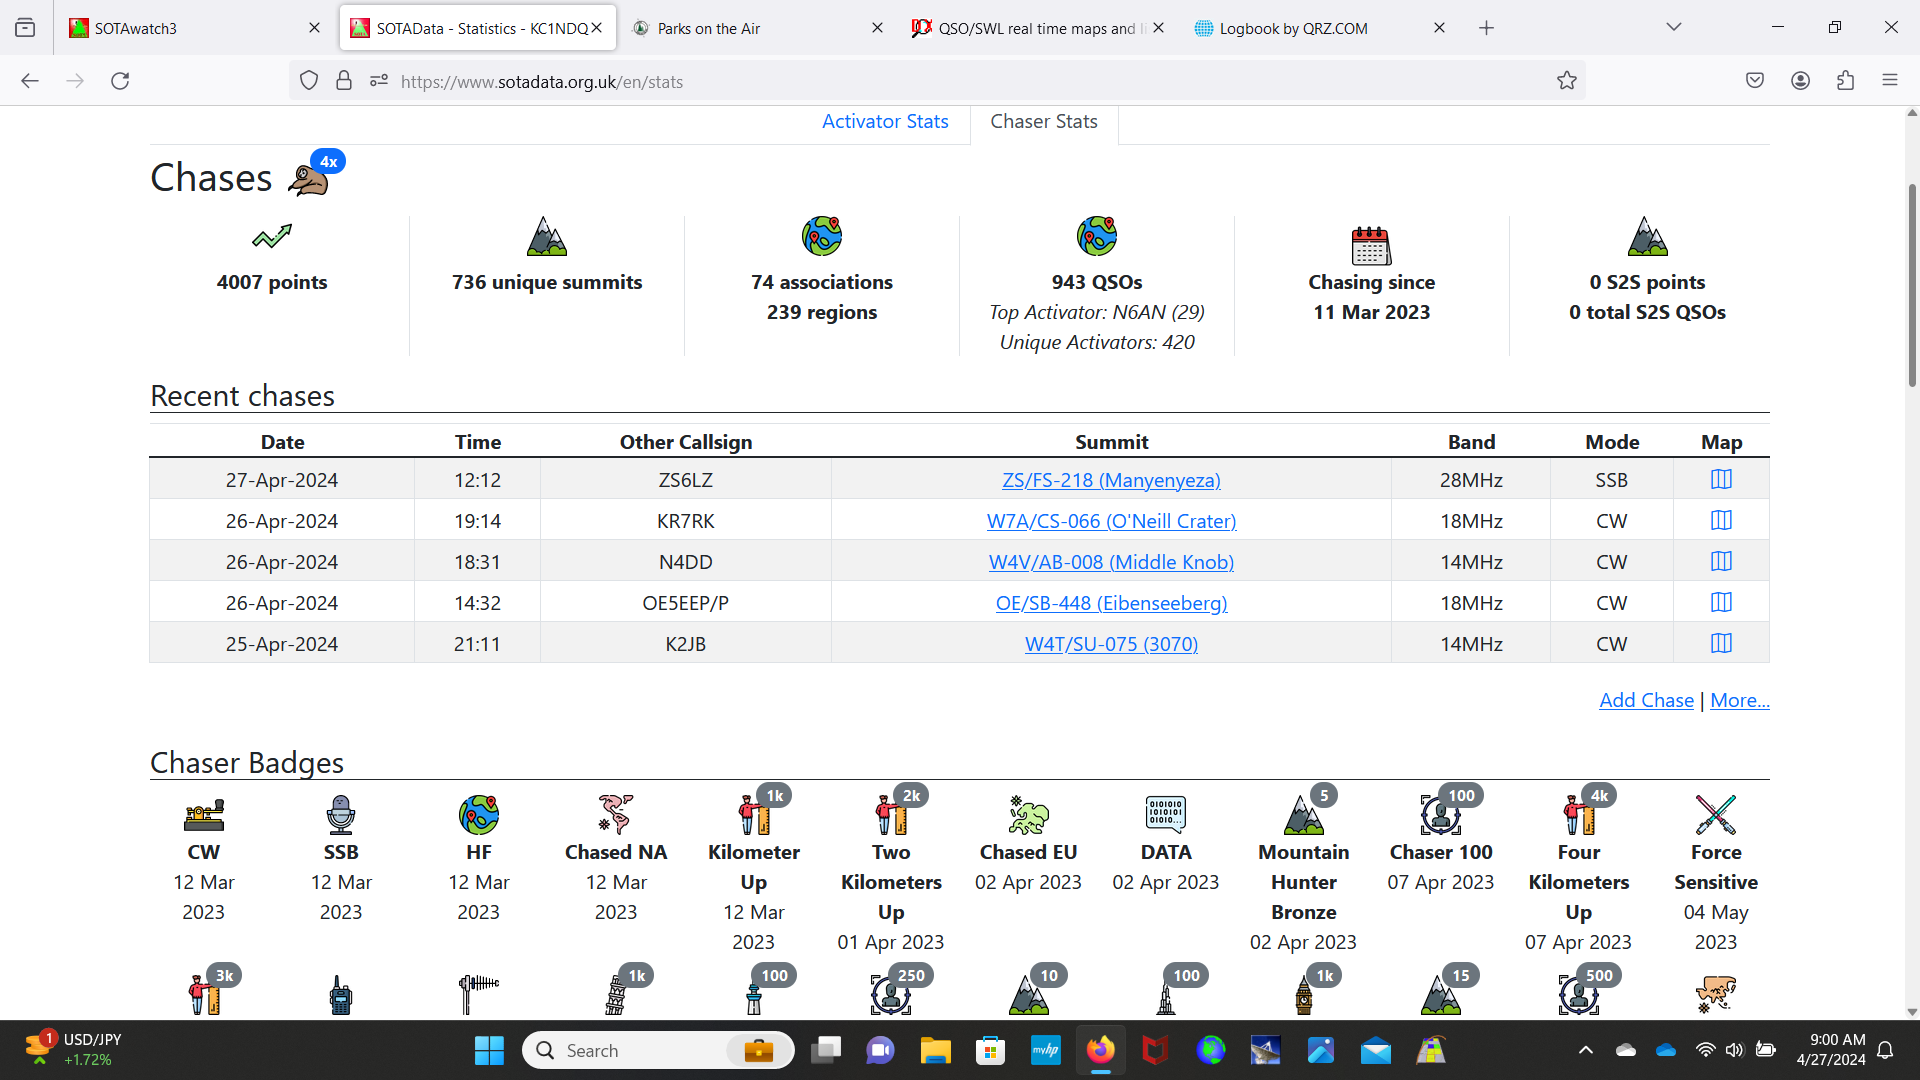The image size is (1920, 1080).
Task: Click the Mountain Hunter Bronze badge icon
Action: coord(1303,815)
